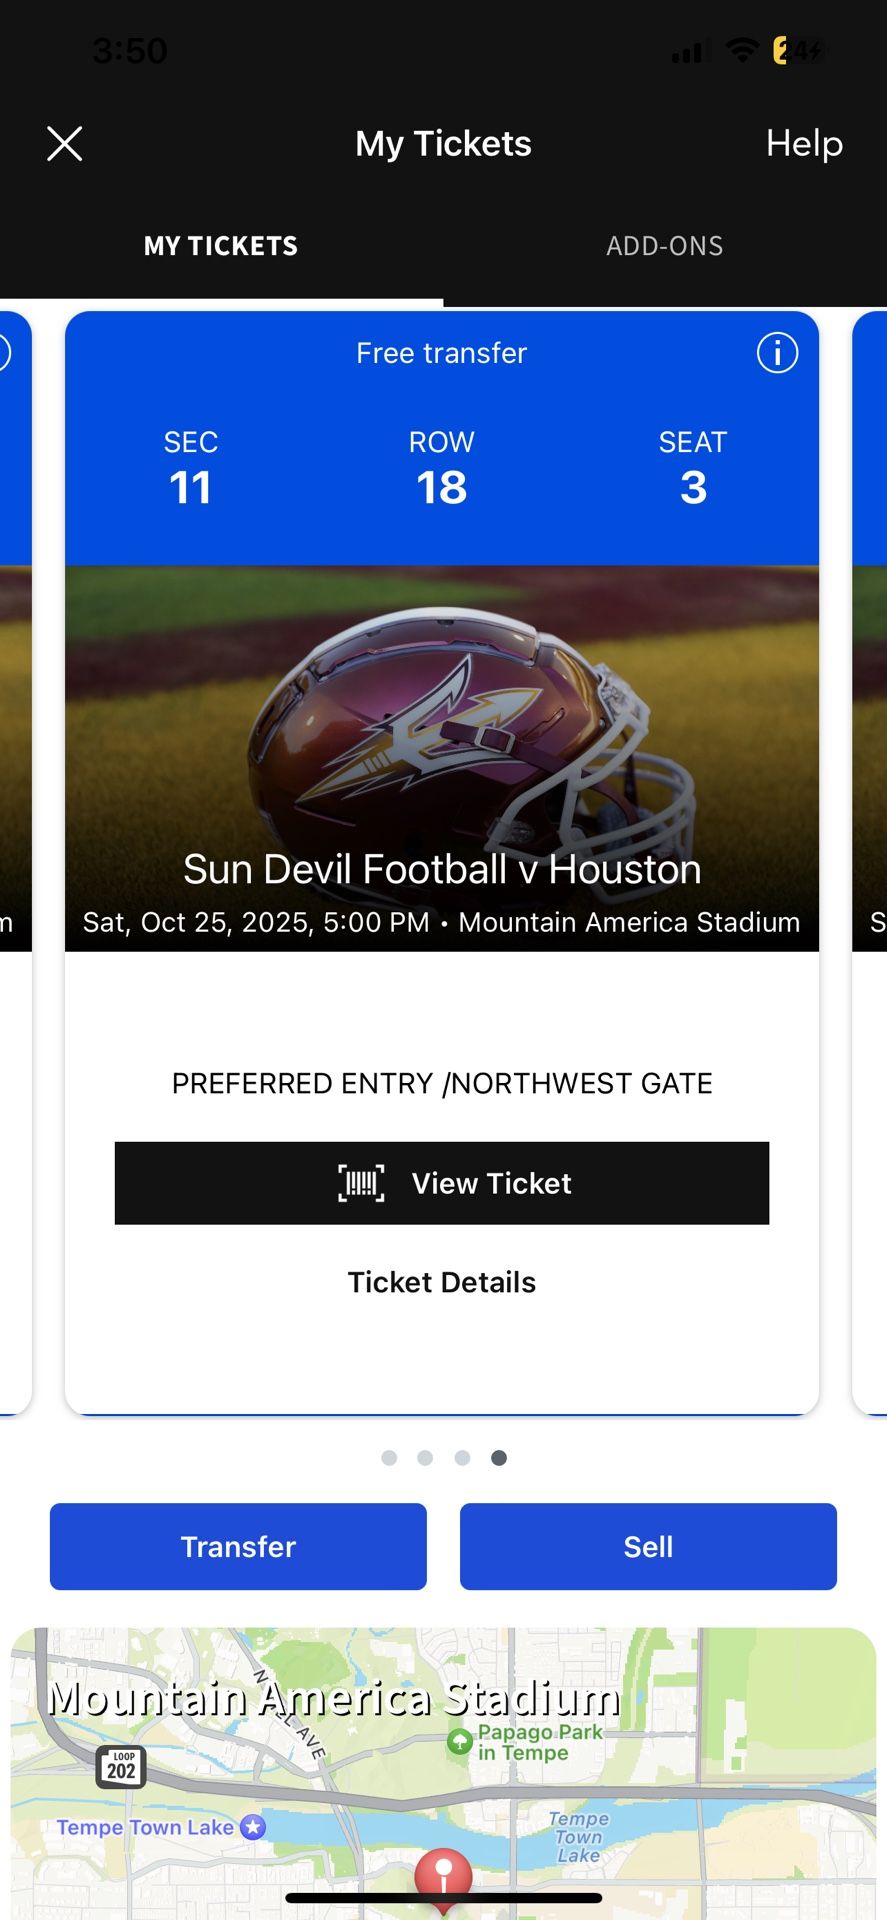Open the Sun Devil helmet ticket image
This screenshot has width=887, height=1920.
442,730
